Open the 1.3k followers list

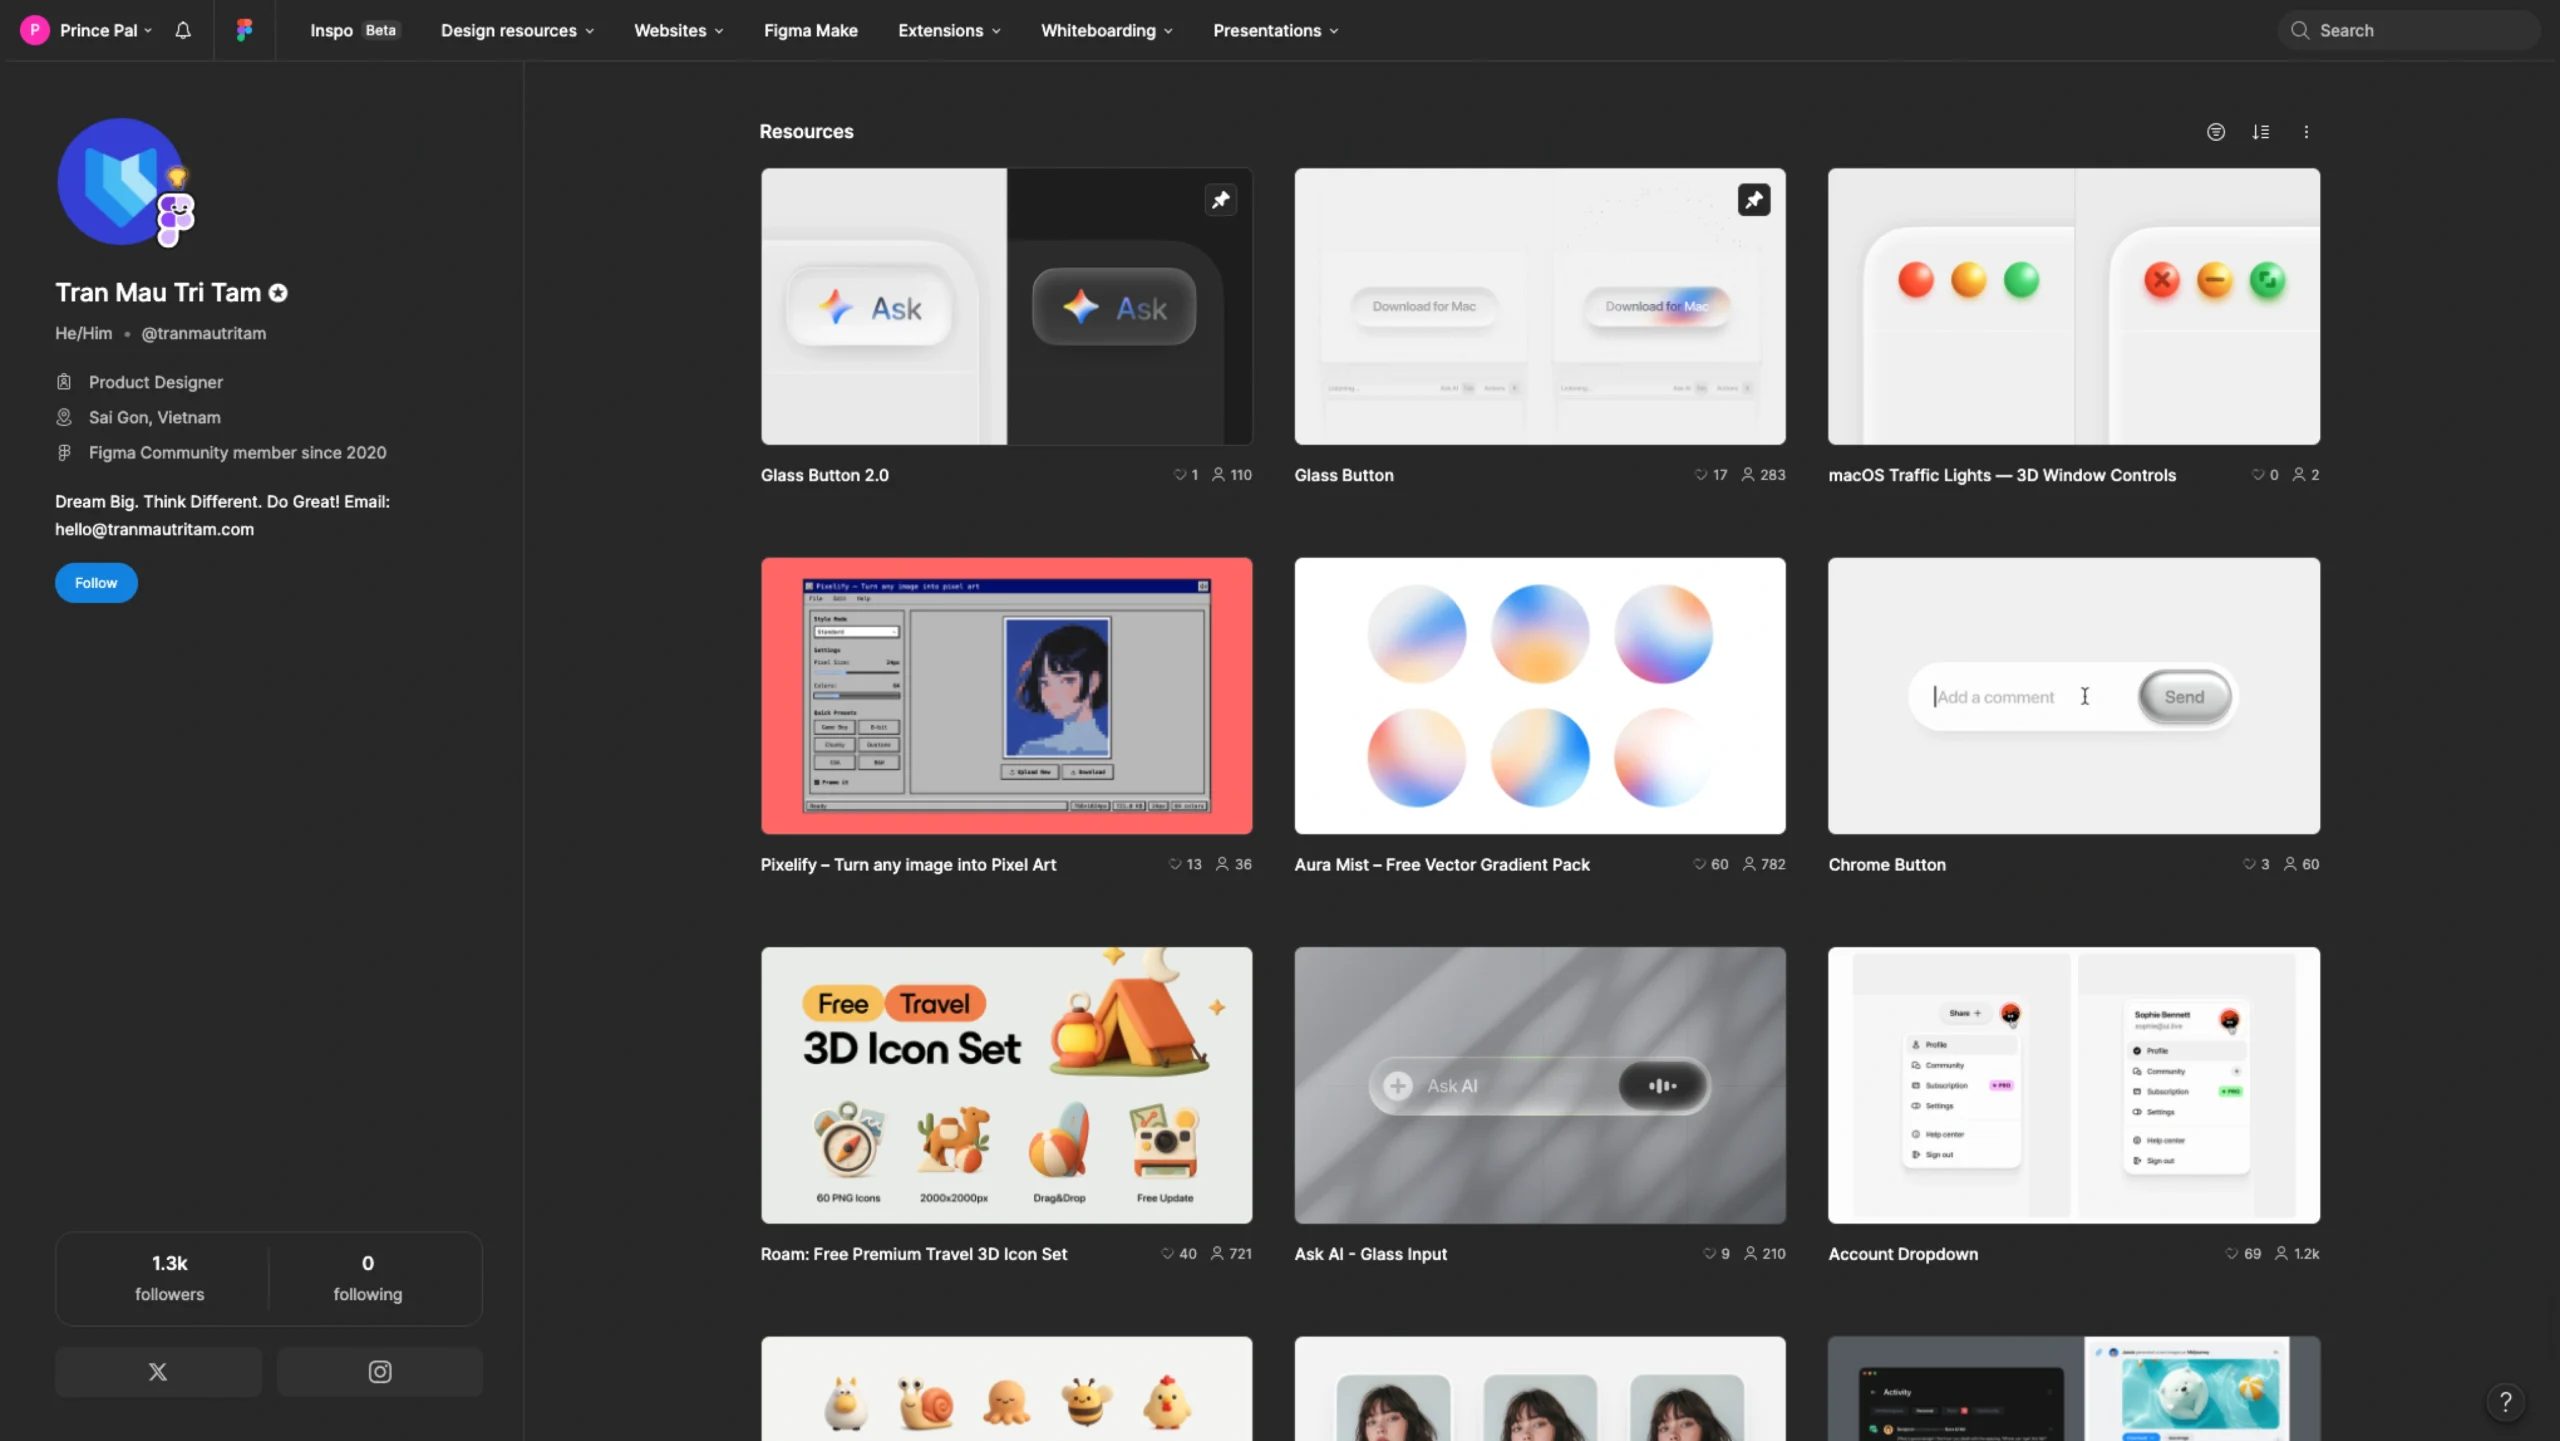pyautogui.click(x=169, y=1277)
